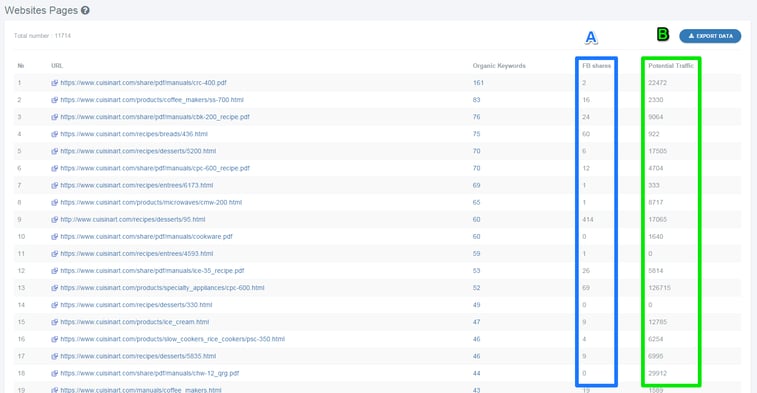Click external link icon for cmw-200.html row
757x393 pixels.
click(55, 203)
